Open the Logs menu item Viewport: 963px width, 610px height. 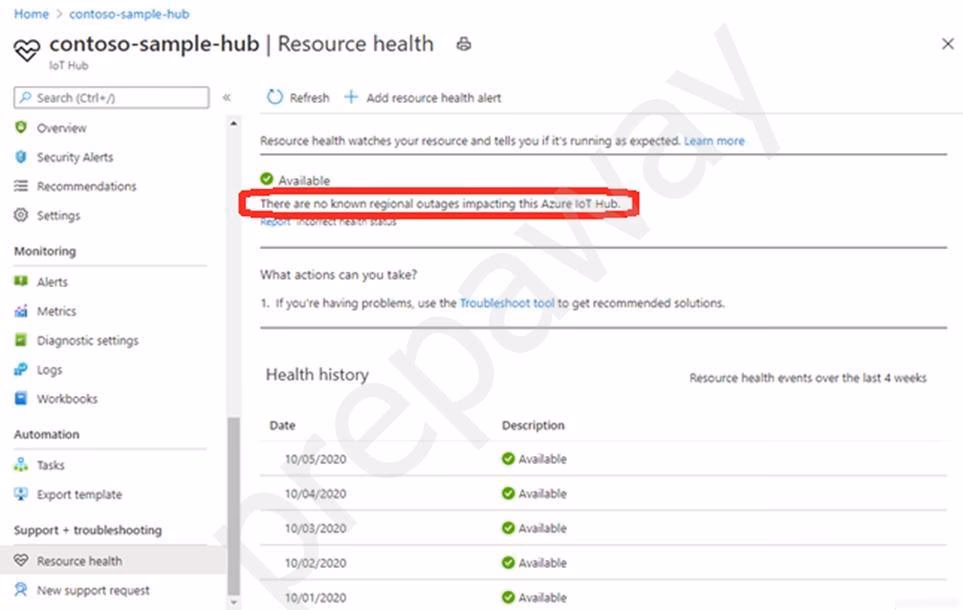pos(49,370)
